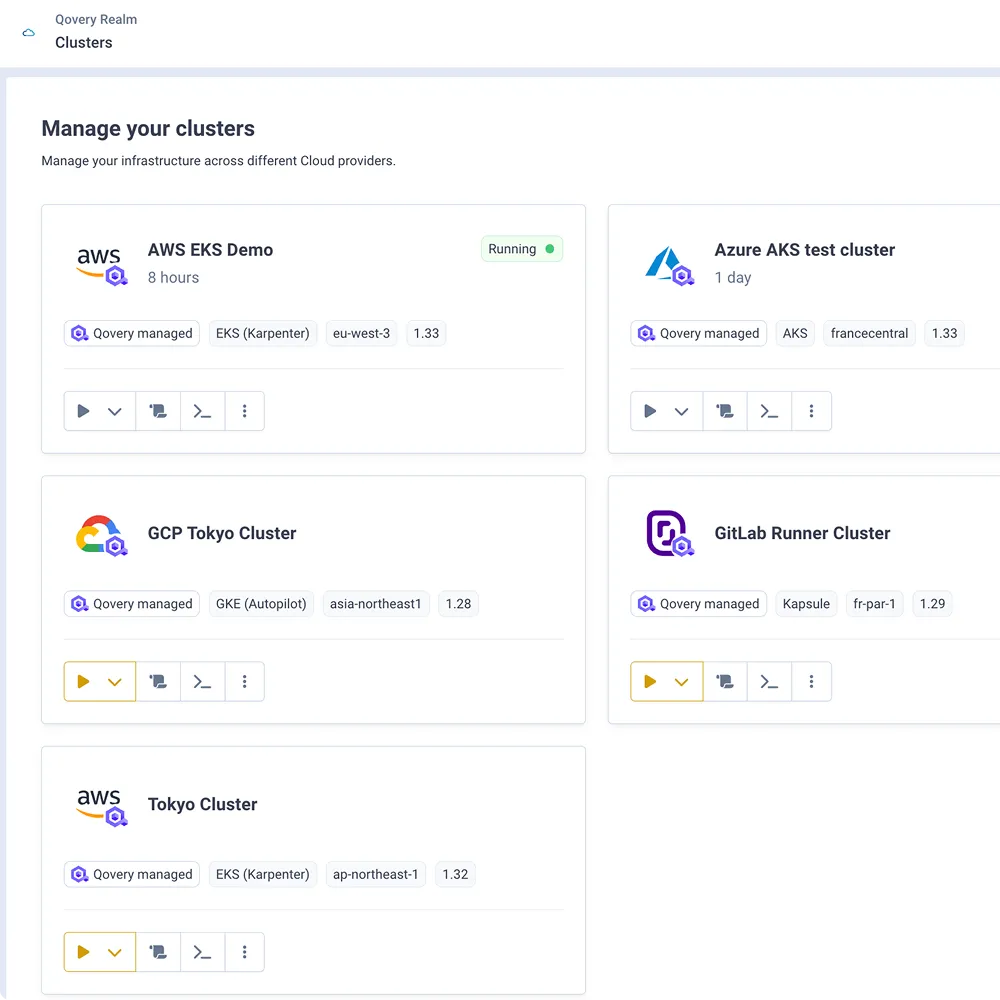Screen dimensions: 1000x1000
Task: Open the GitLab Runner Cluster title
Action: pos(802,533)
